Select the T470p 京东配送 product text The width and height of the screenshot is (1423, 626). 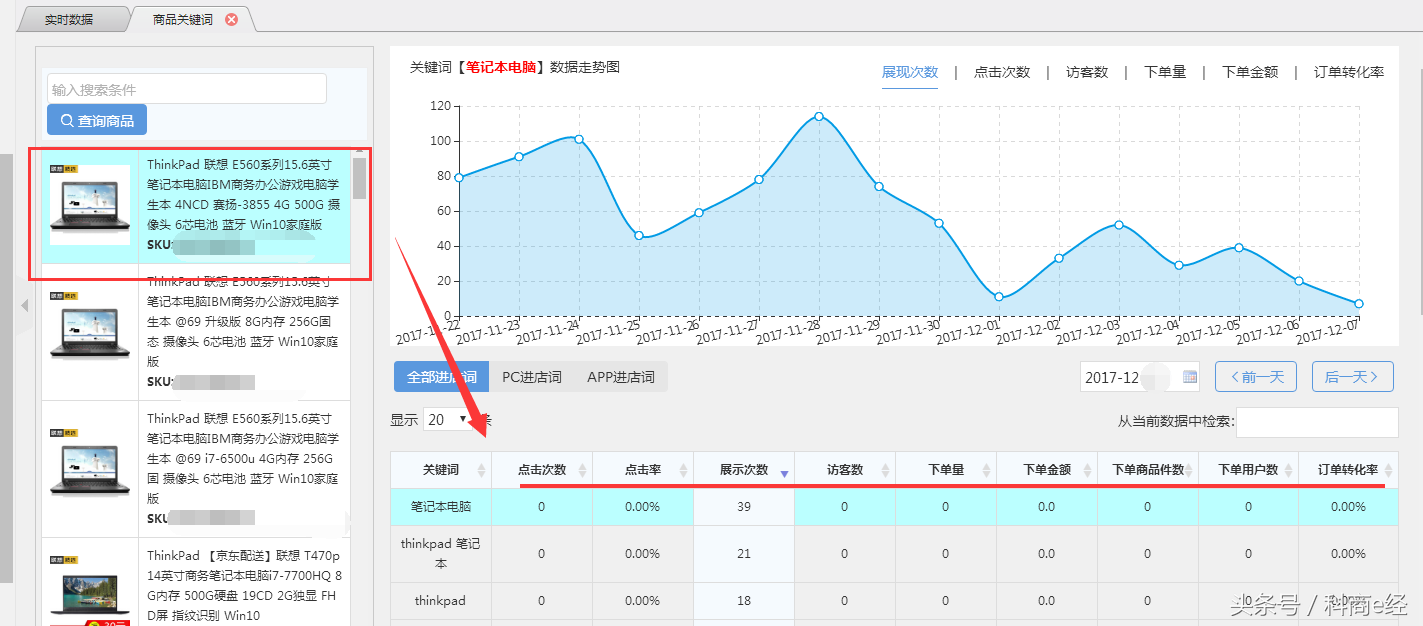243,585
